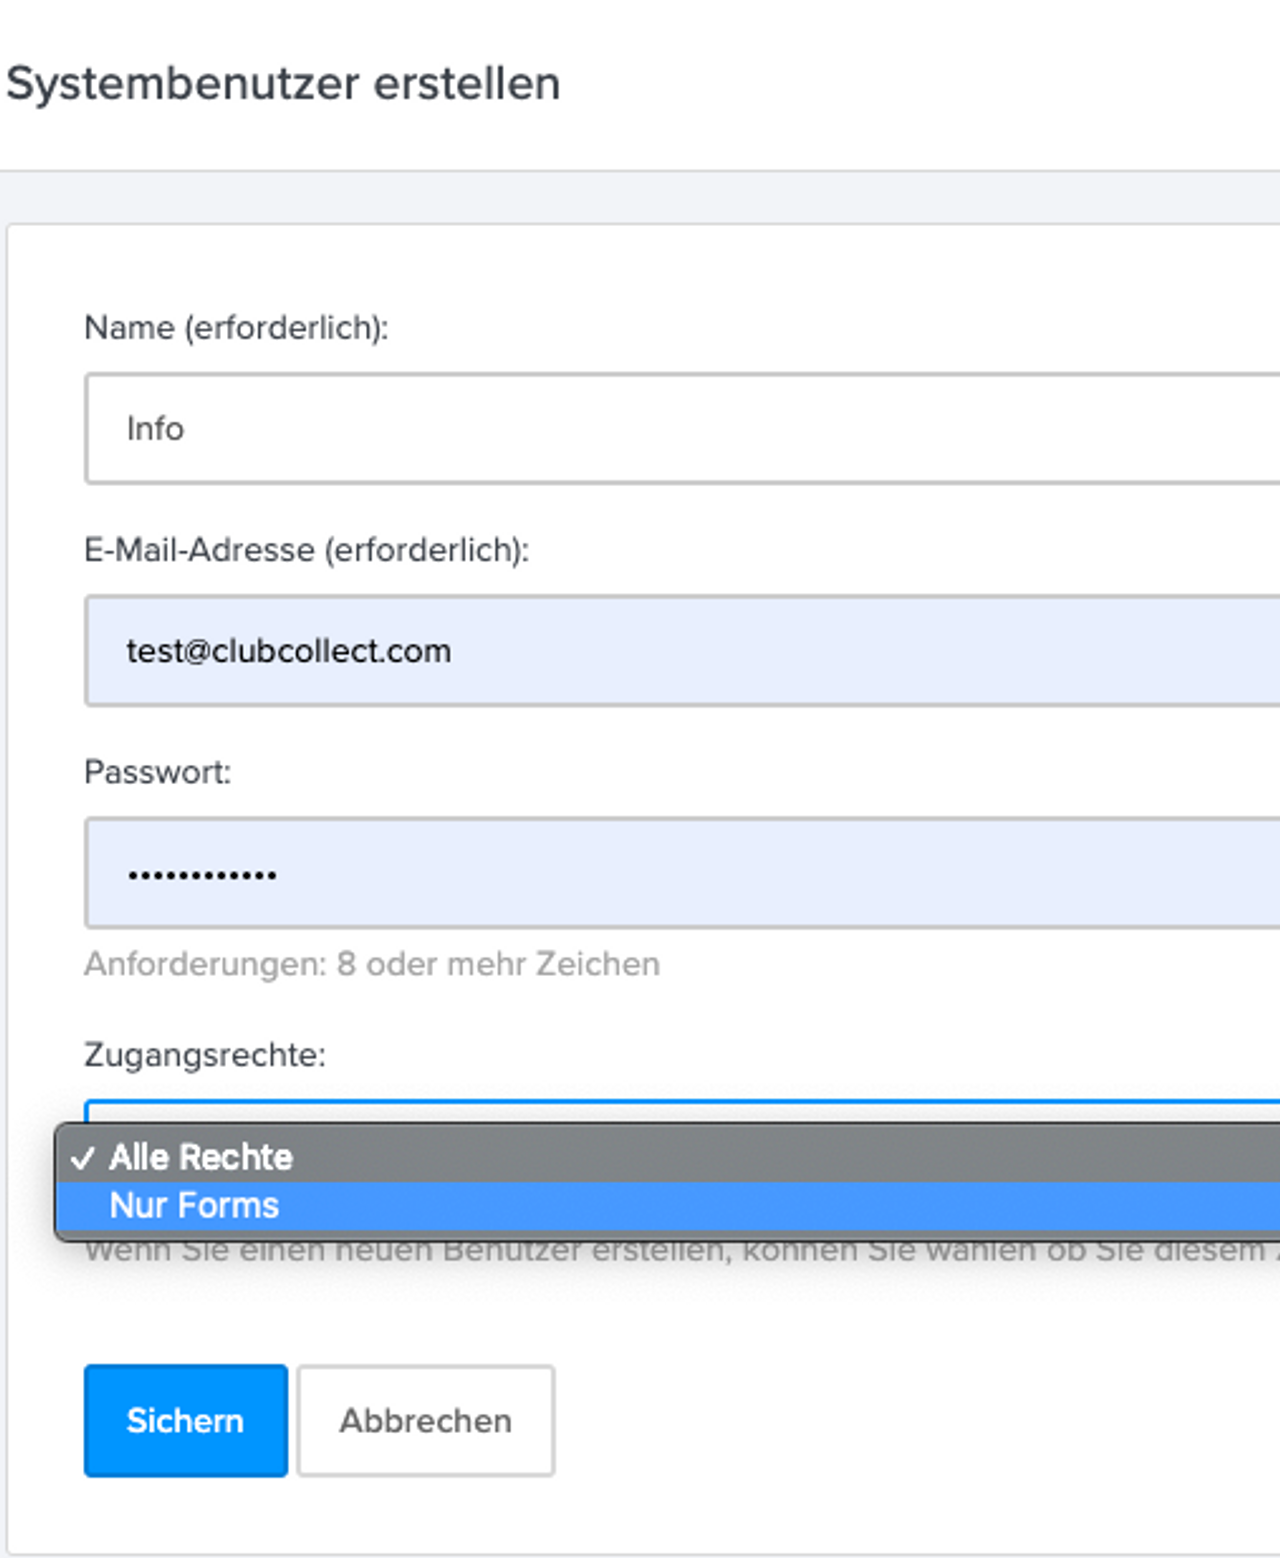This screenshot has width=1280, height=1558.
Task: Choose 'Nur Forms' from the dropdown list
Action: (x=194, y=1205)
